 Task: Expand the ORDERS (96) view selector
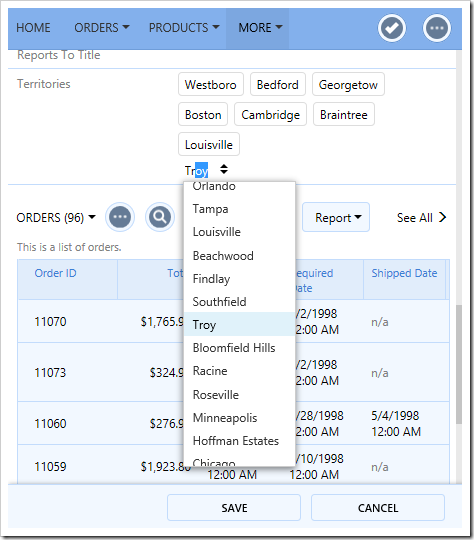point(56,218)
